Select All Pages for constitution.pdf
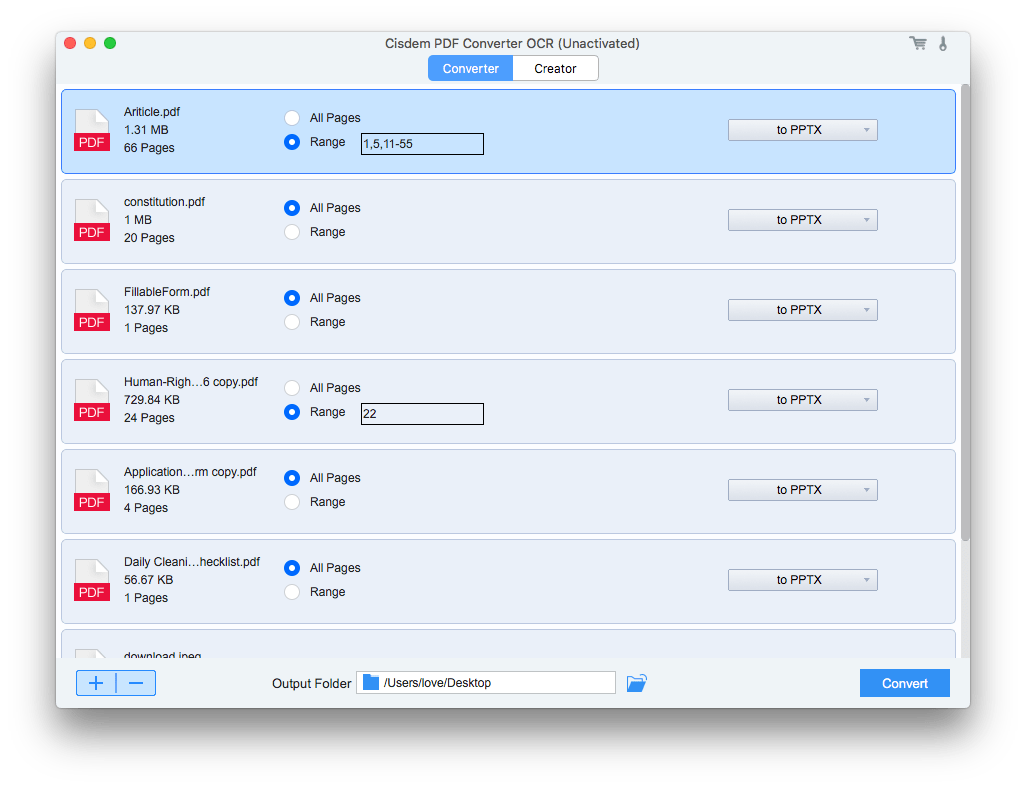Viewport: 1026px width, 788px height. tap(292, 208)
